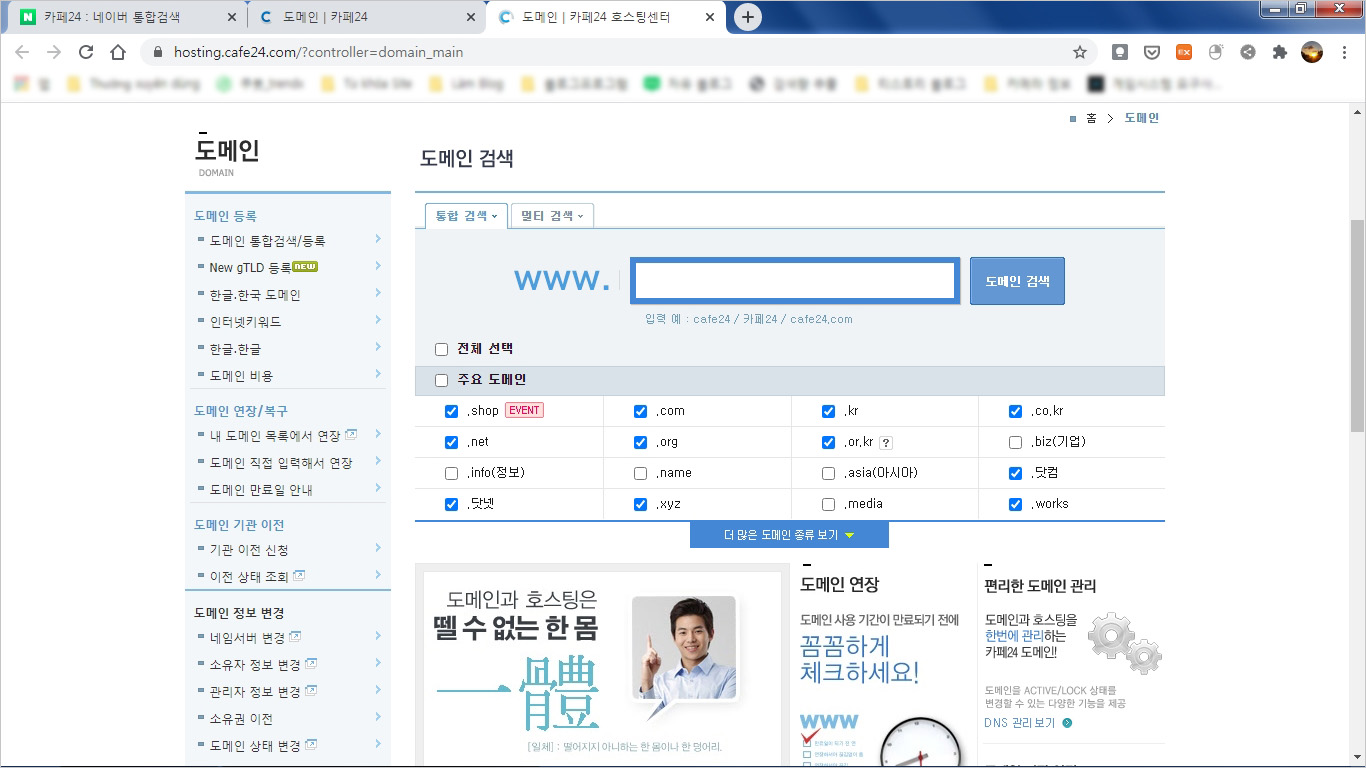Open the 한글.한글 sidebar link
The width and height of the screenshot is (1366, 768).
235,349
